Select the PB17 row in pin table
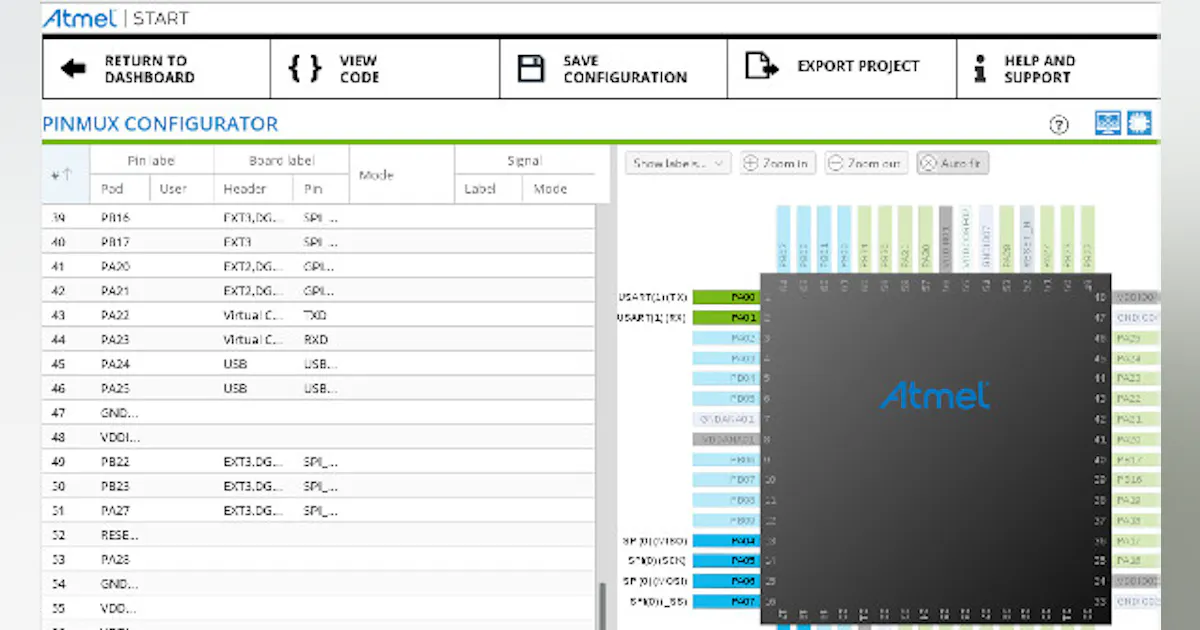 [x=320, y=242]
